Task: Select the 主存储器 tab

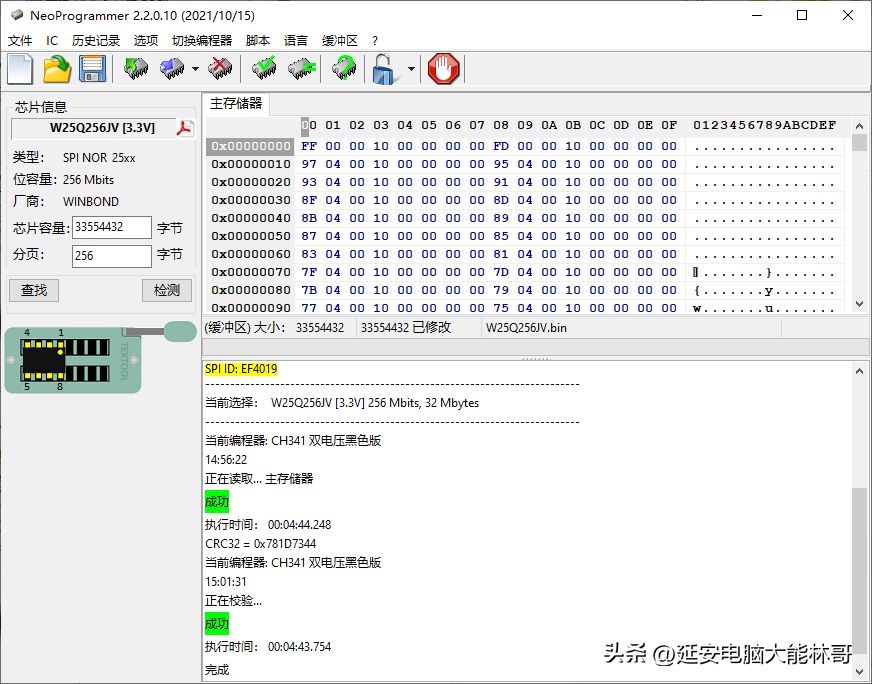Action: point(236,103)
